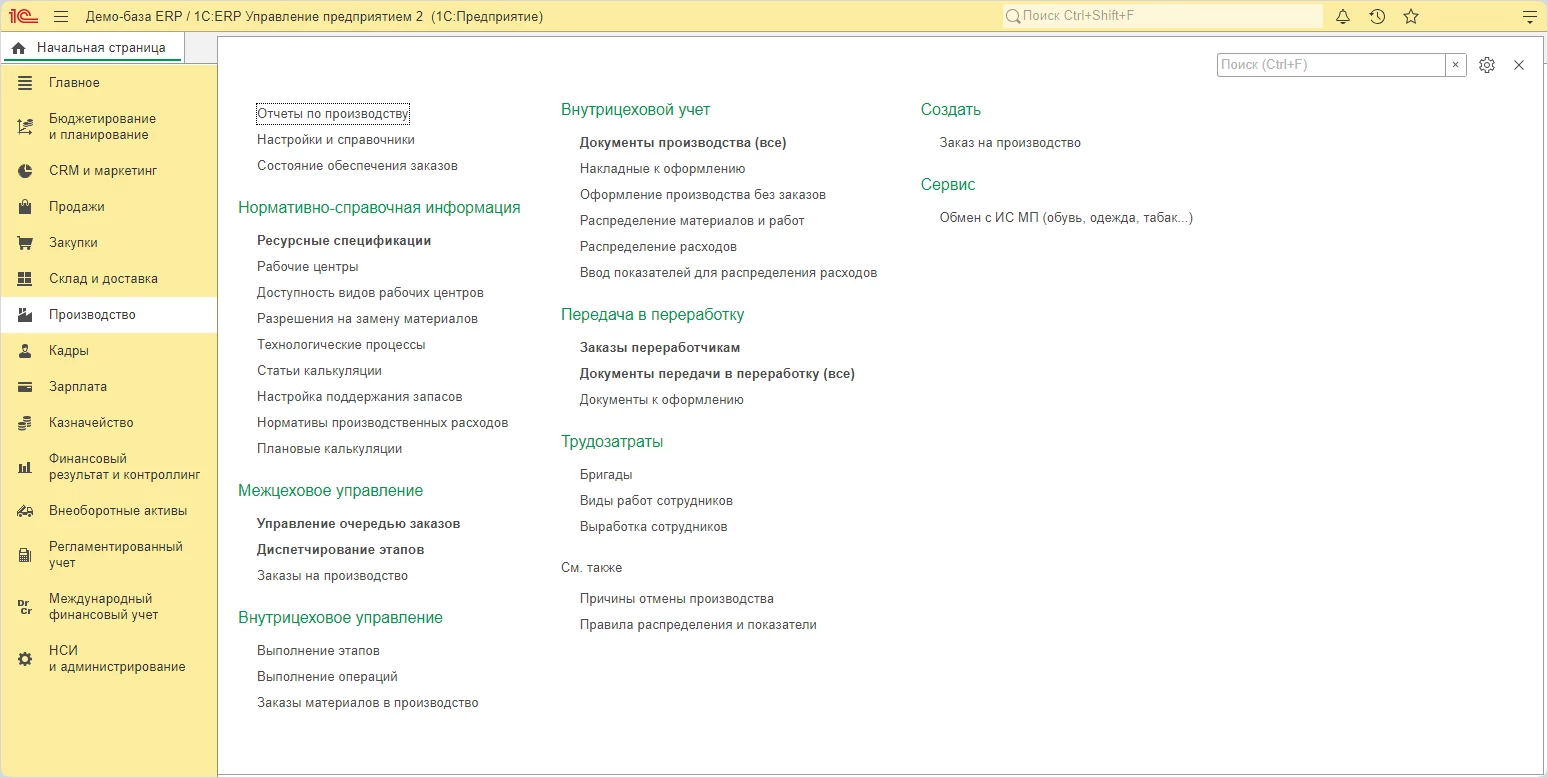Screen dimensions: 1548x778
Task: Open Доступность видов рабочих центров
Action: point(370,293)
